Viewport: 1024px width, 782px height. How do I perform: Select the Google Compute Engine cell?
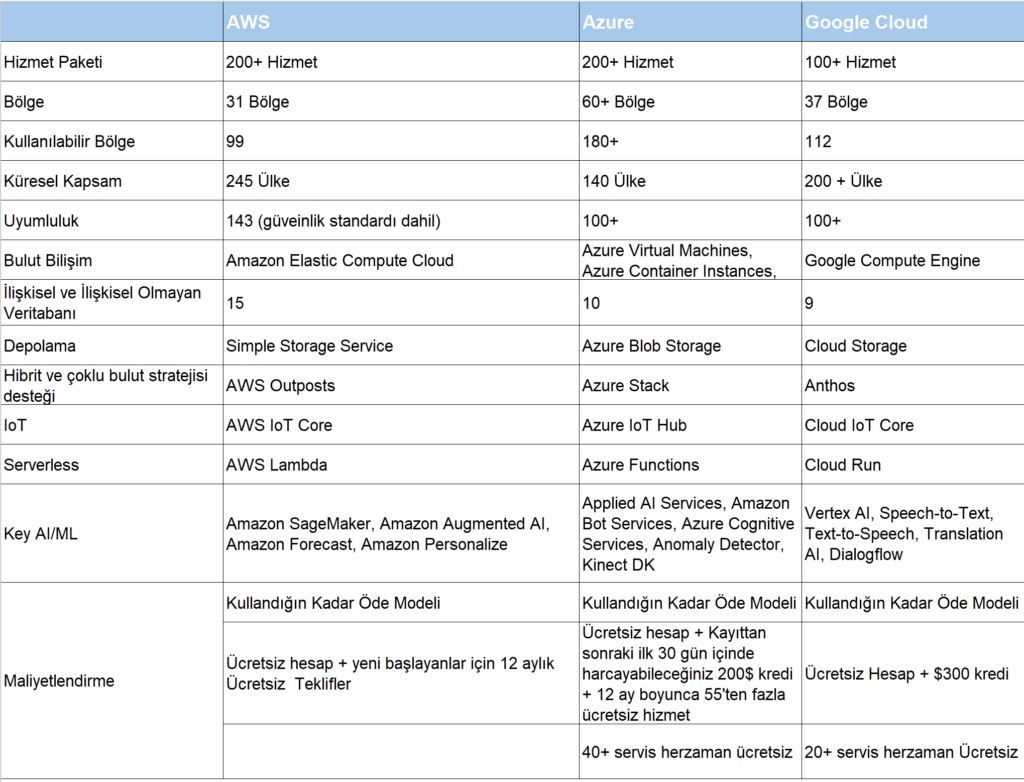click(x=912, y=260)
